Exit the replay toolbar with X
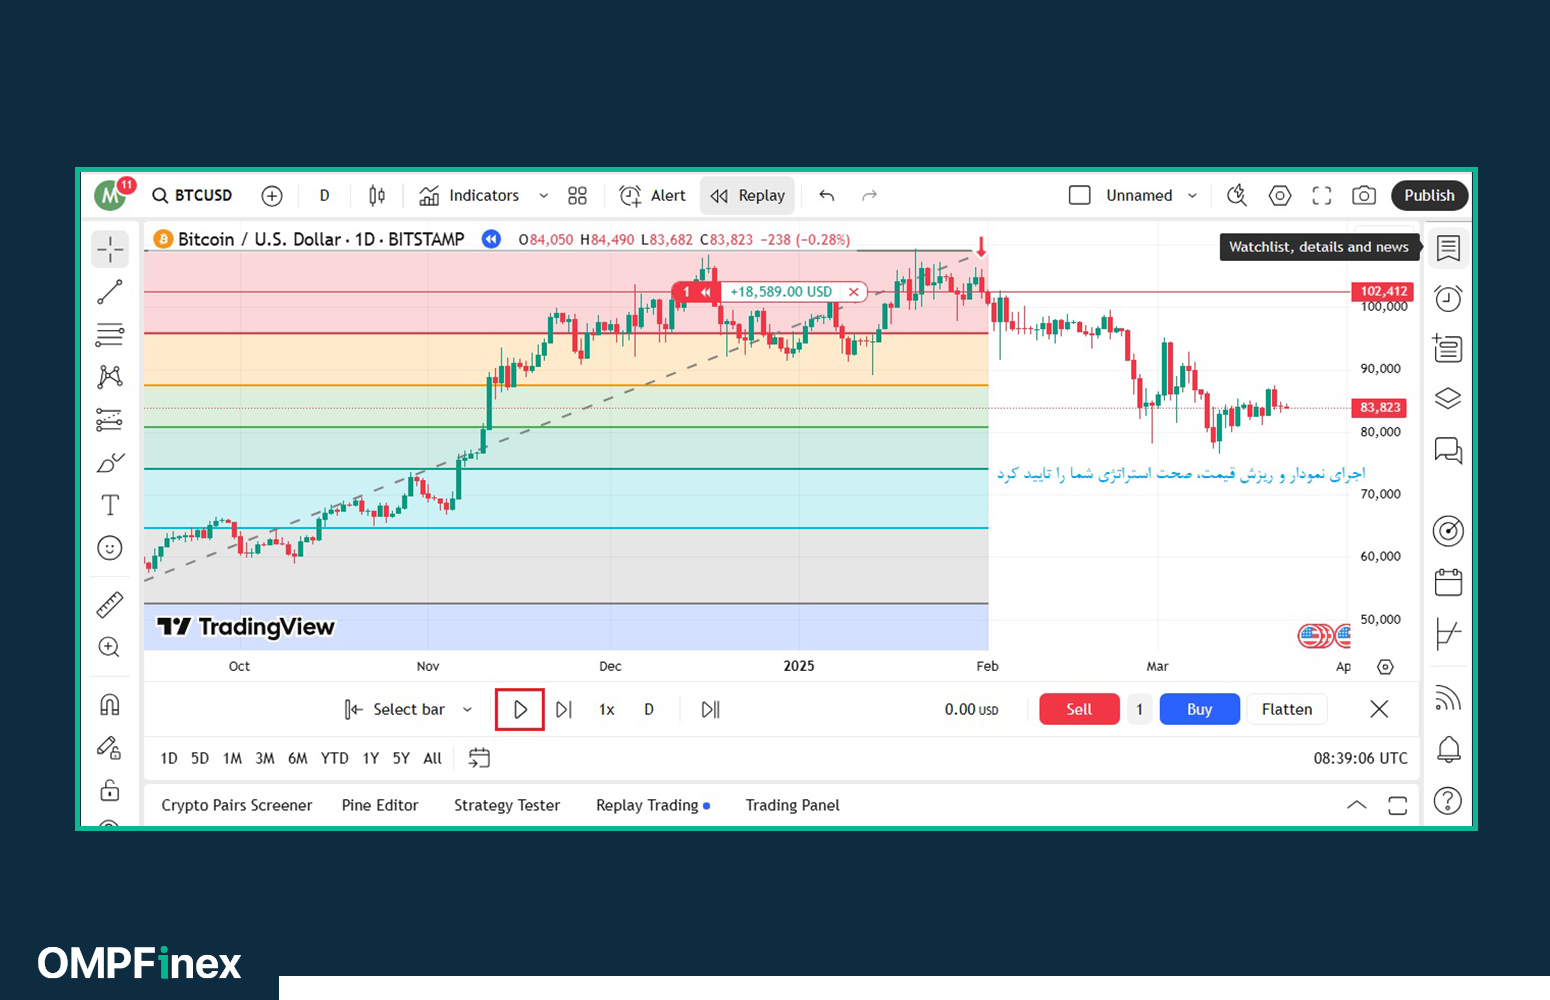Viewport: 1550px width, 1000px height. point(1379,709)
